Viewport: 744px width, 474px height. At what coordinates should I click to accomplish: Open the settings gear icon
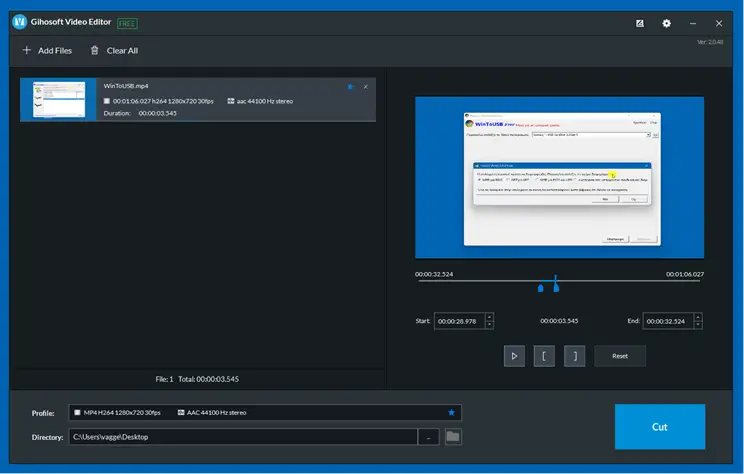click(667, 23)
